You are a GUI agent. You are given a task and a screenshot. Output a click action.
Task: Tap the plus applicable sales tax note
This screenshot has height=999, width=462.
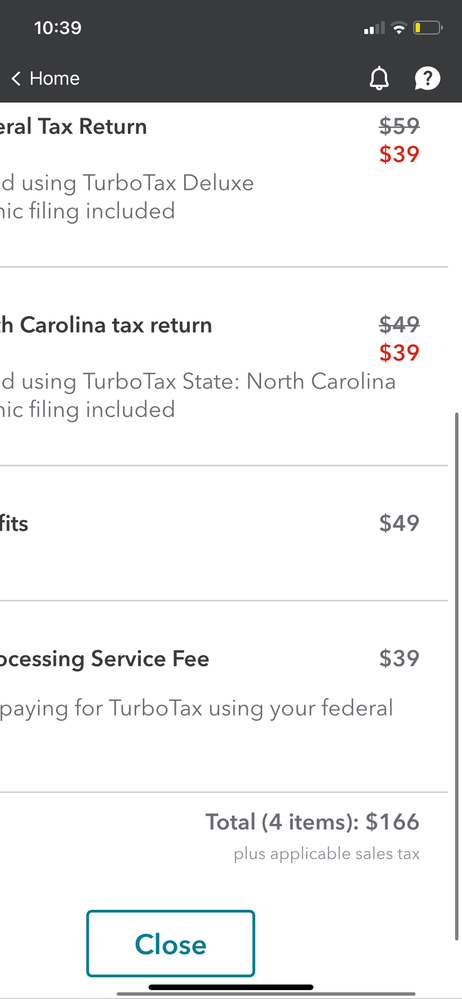[x=327, y=854]
